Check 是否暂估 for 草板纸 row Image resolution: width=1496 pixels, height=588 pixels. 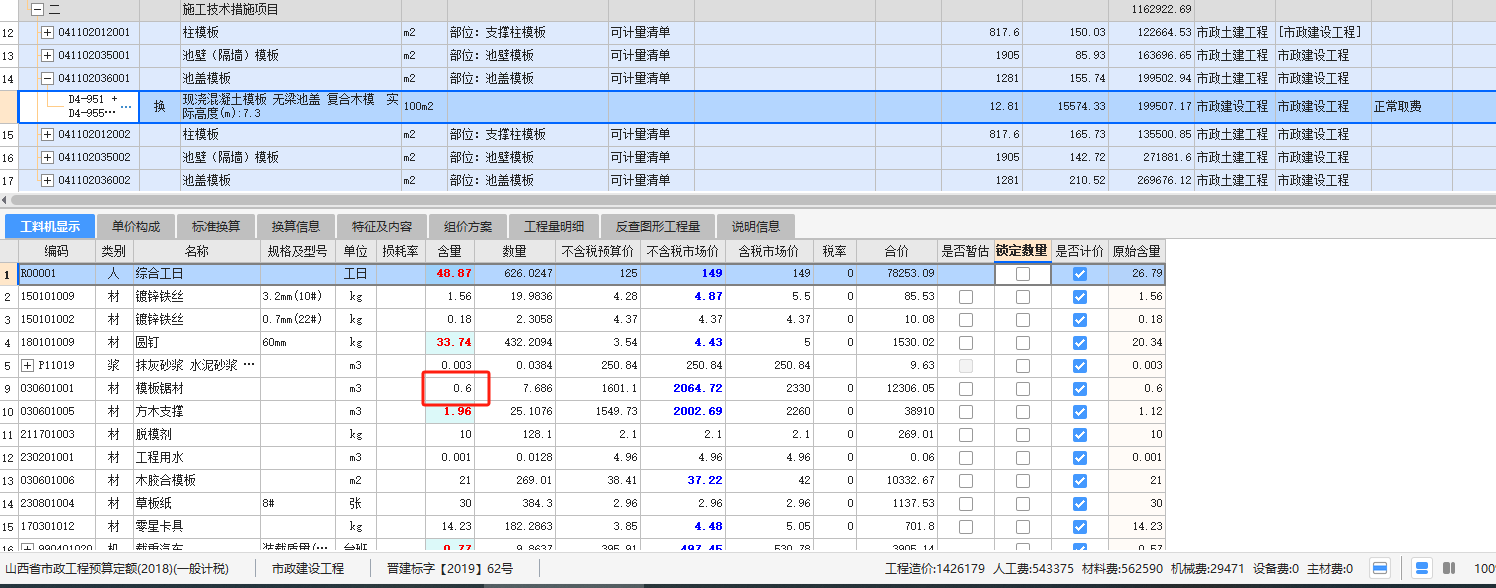966,503
